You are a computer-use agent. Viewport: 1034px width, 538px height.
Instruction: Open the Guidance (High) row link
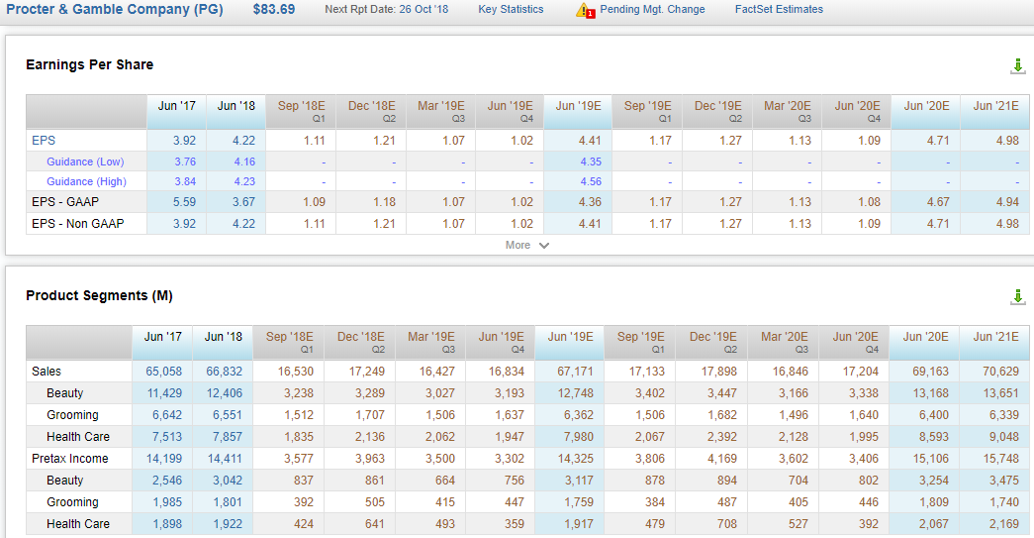(86, 181)
